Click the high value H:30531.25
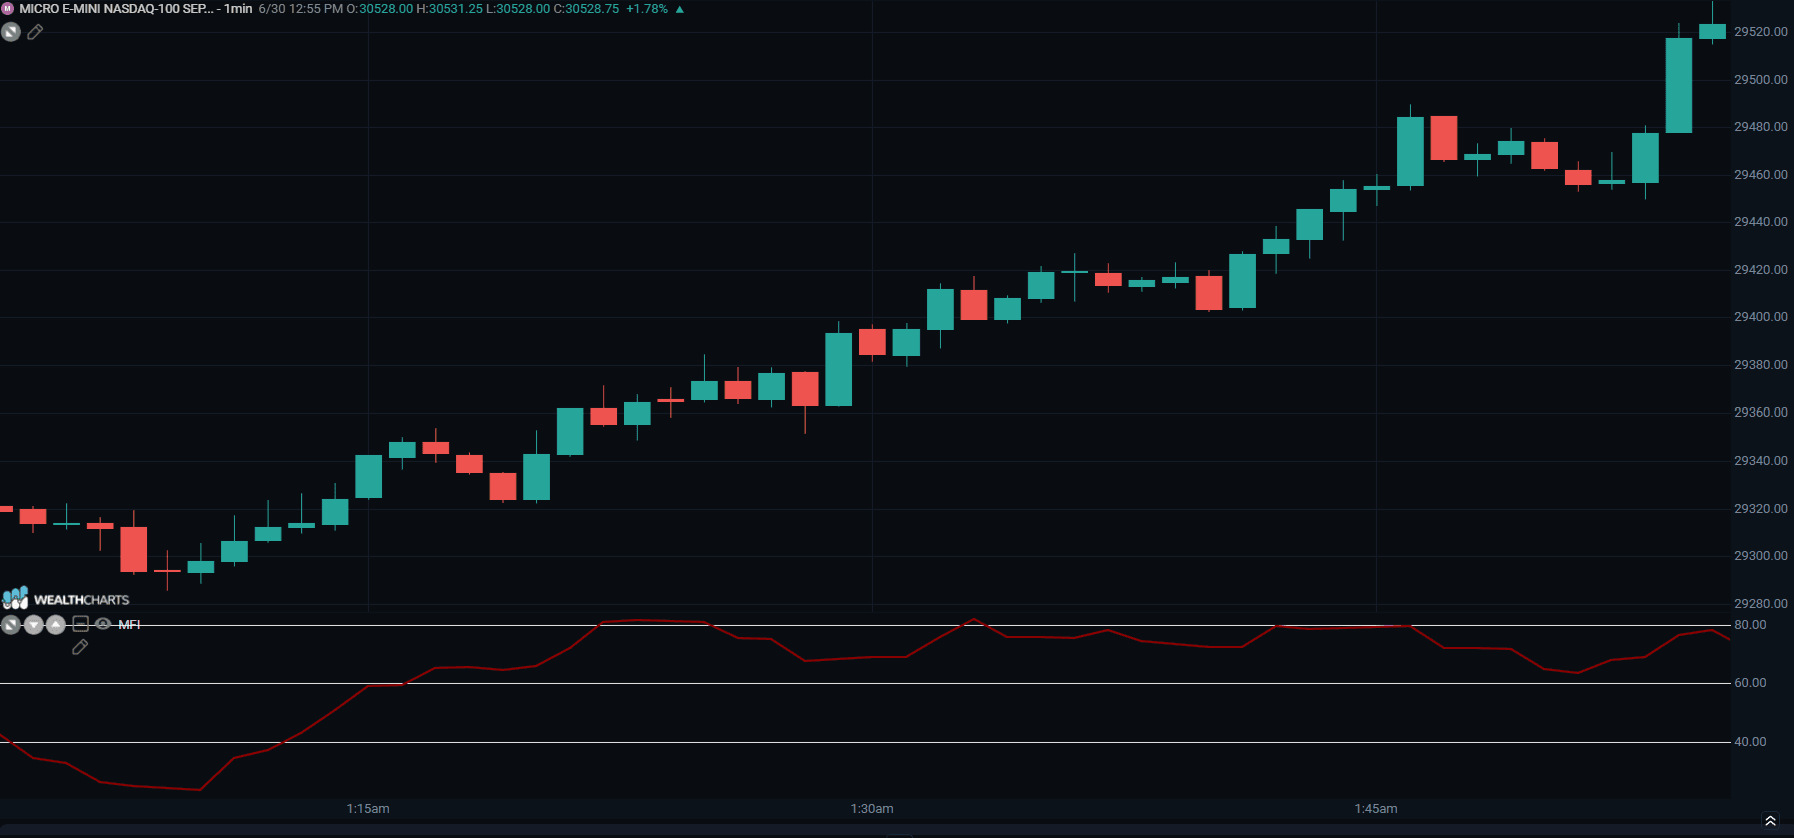The image size is (1794, 838). (x=450, y=8)
